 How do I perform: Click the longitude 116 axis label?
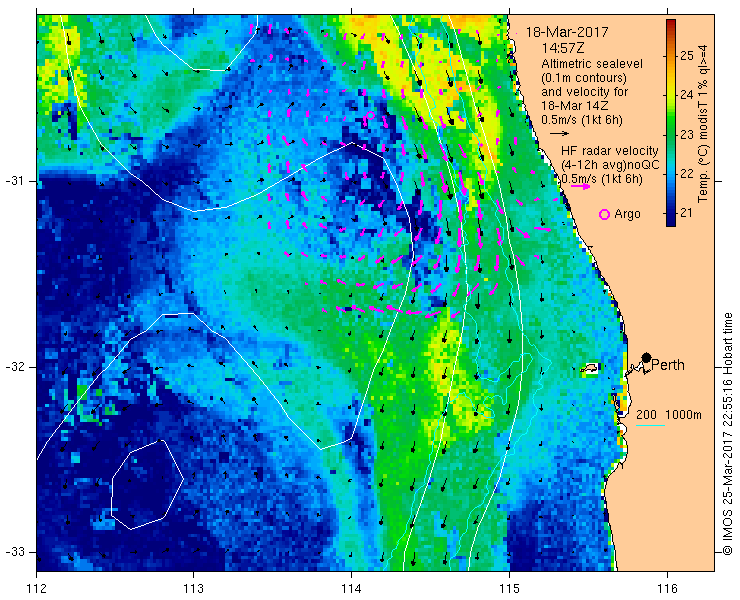point(667,589)
